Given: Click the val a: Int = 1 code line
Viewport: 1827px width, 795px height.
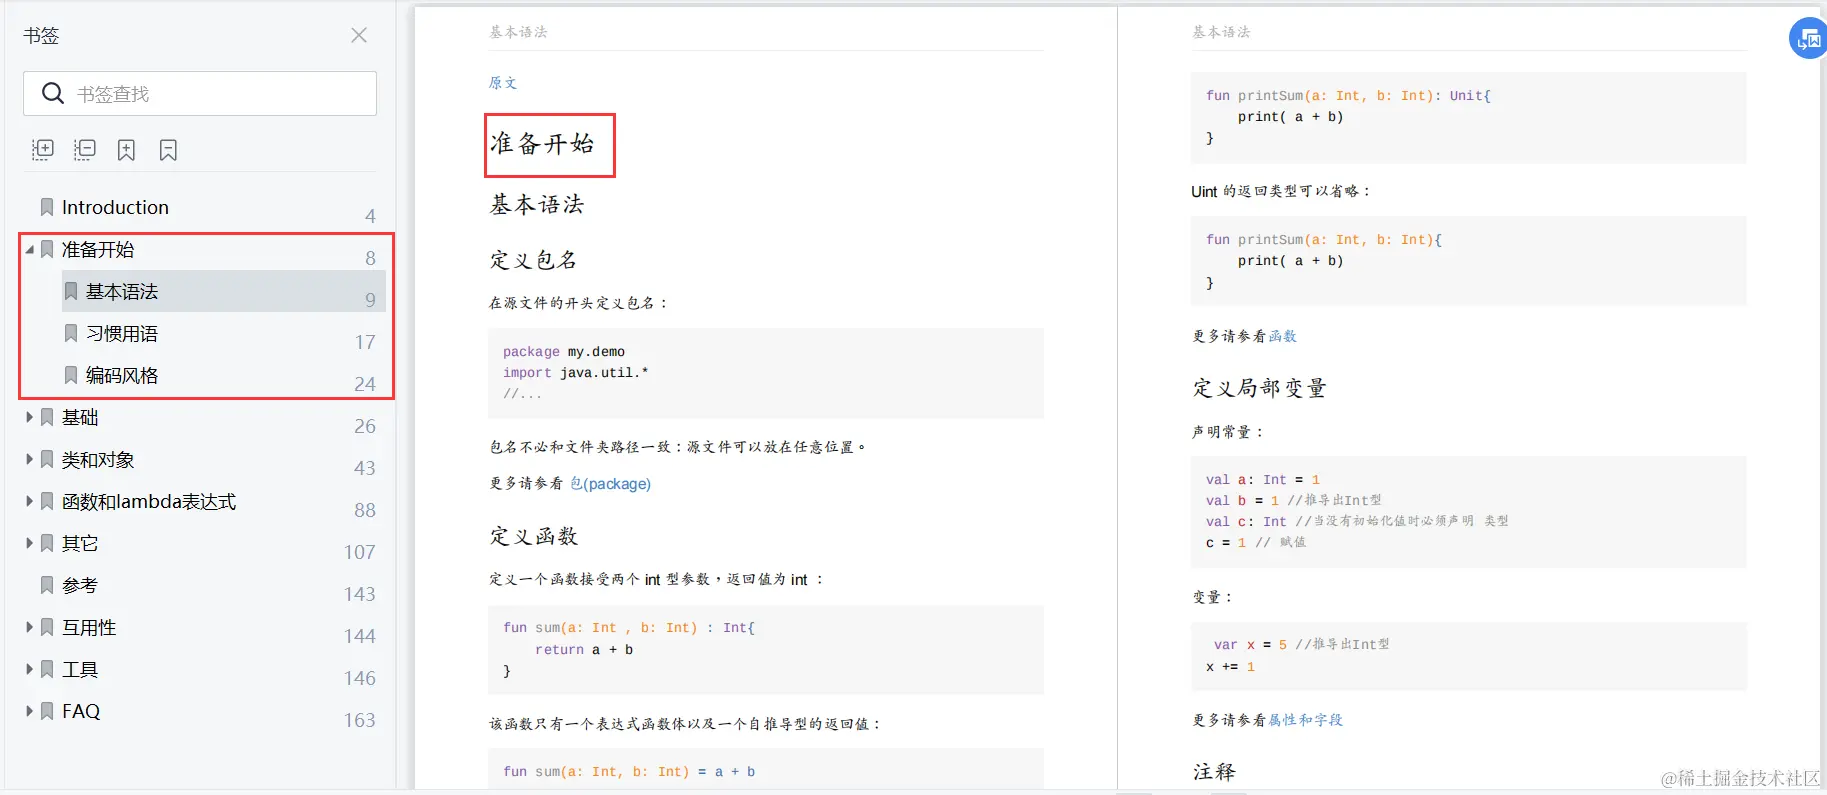Looking at the screenshot, I should [1263, 480].
